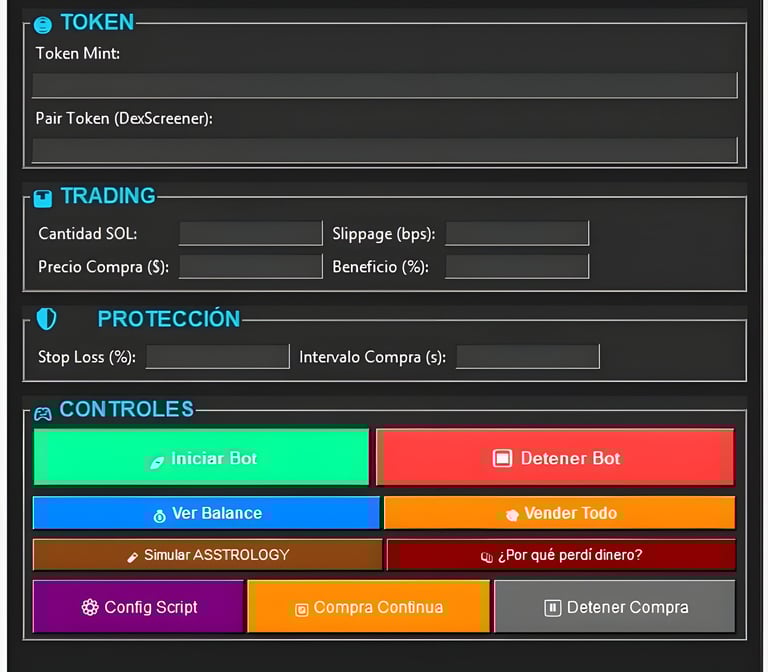Check wallet with Ver Balance button
The width and height of the screenshot is (768, 672).
click(206, 513)
